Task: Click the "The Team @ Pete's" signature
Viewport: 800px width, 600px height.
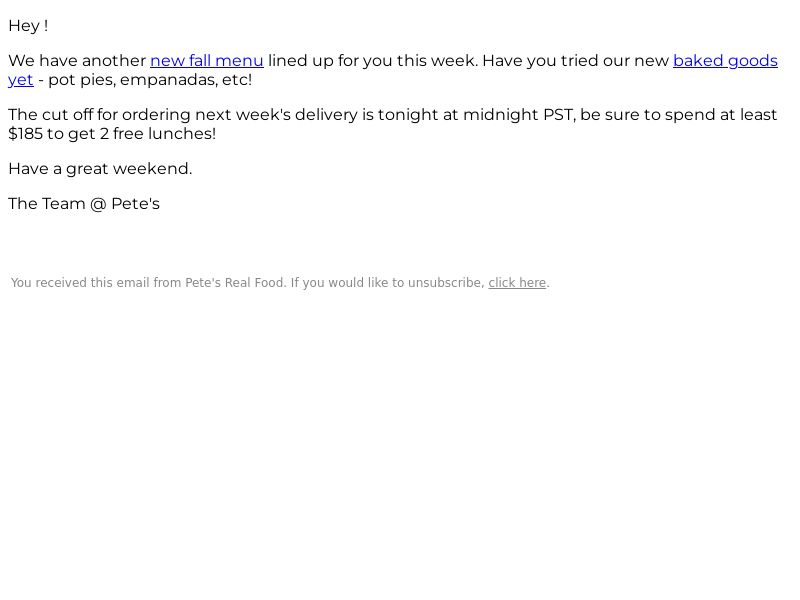Action: coord(84,204)
